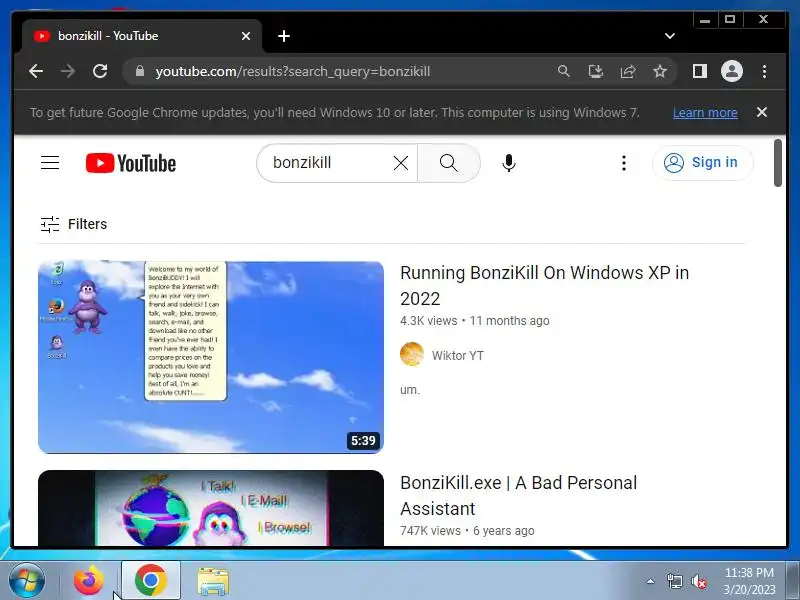Launch Firefox from the taskbar
This screenshot has width=800, height=600.
tap(89, 581)
